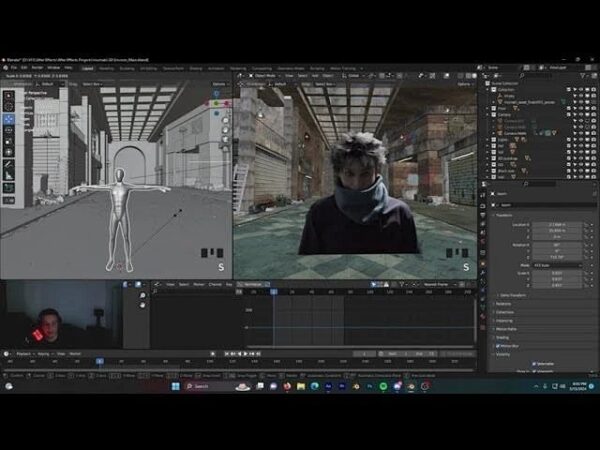Switch to the Layout workspace tab

(x=87, y=68)
